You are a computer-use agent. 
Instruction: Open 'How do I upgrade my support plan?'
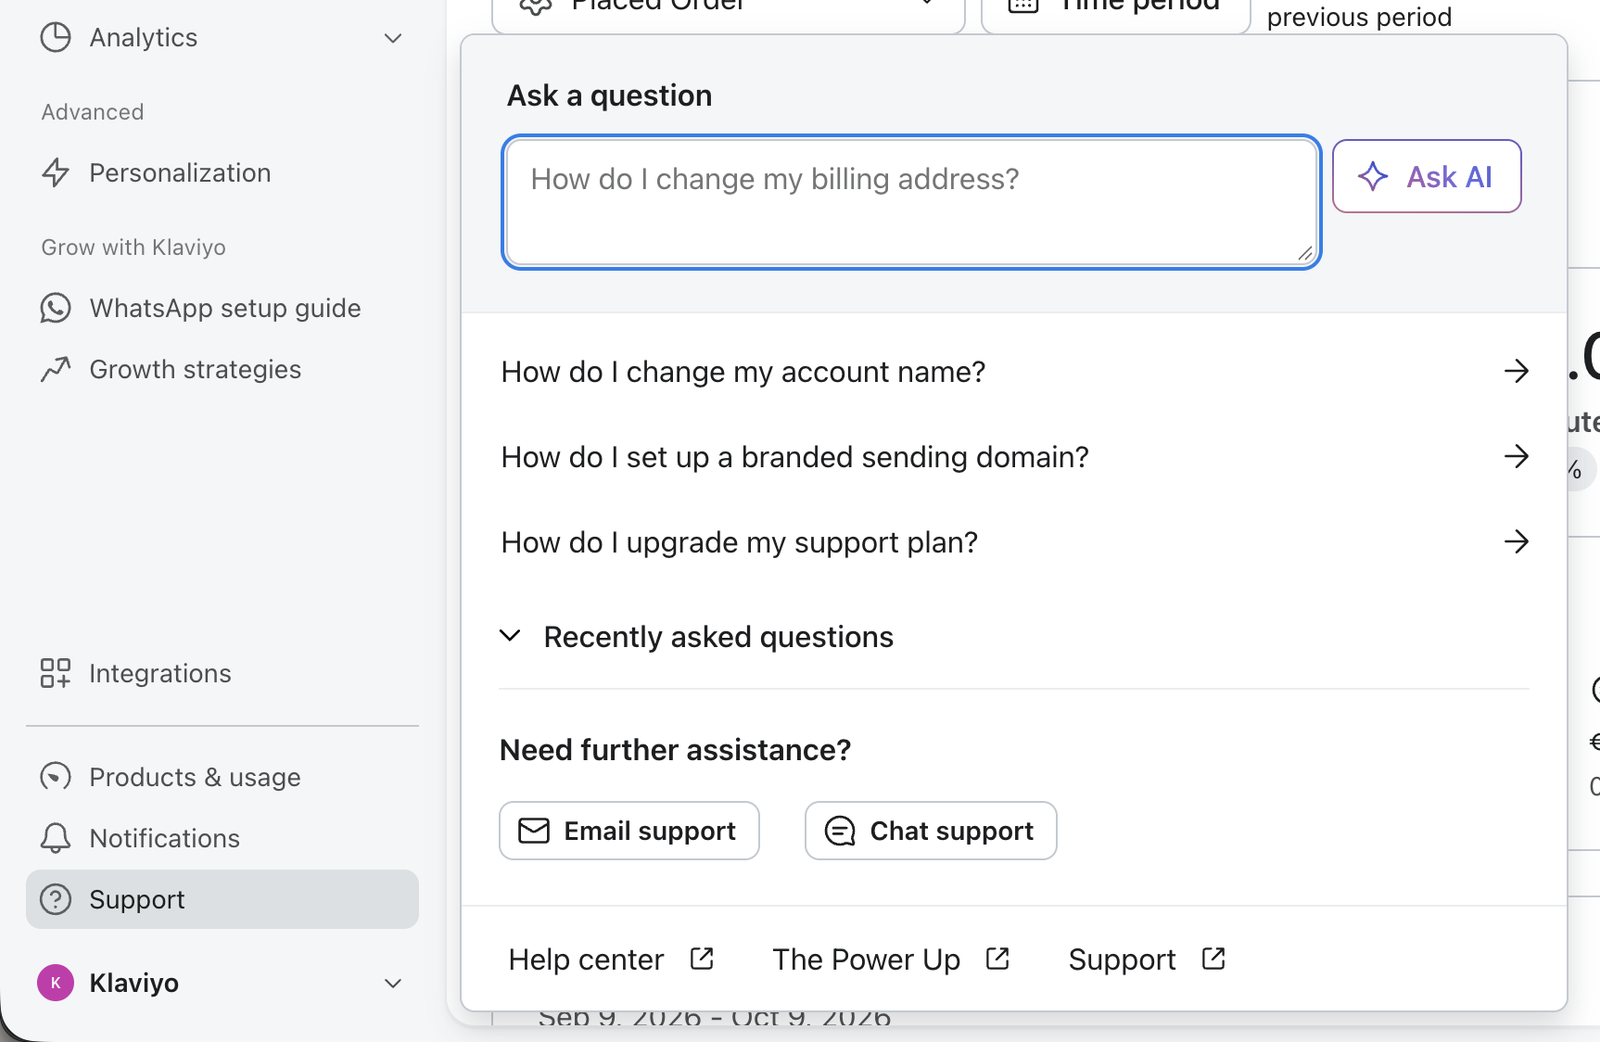(1015, 542)
